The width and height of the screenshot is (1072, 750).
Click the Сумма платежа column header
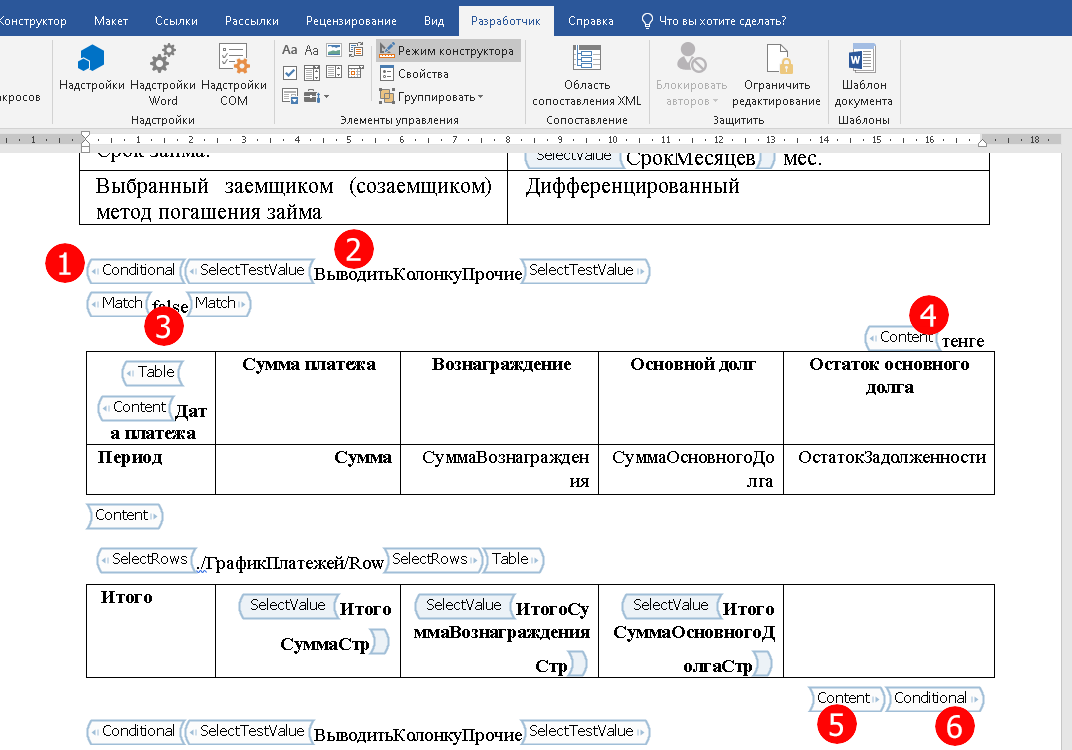pos(309,364)
